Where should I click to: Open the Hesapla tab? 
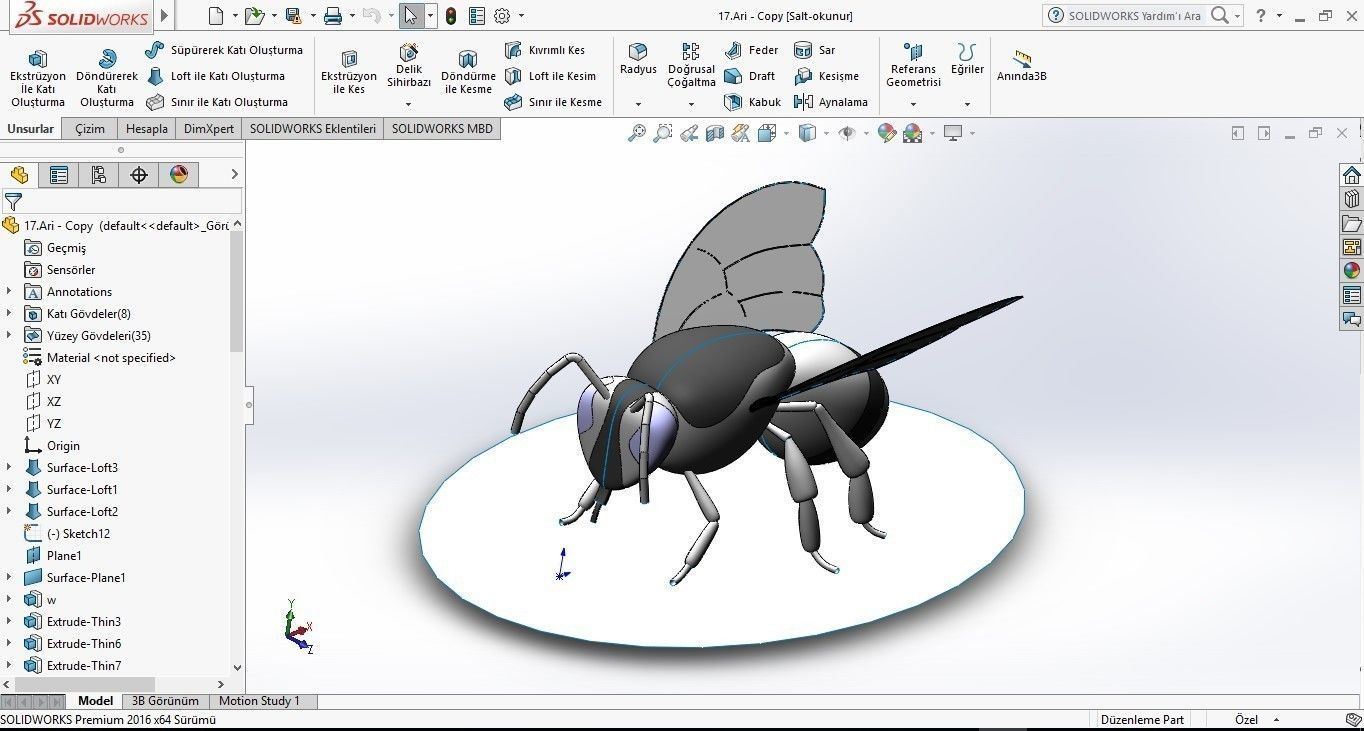[x=146, y=129]
